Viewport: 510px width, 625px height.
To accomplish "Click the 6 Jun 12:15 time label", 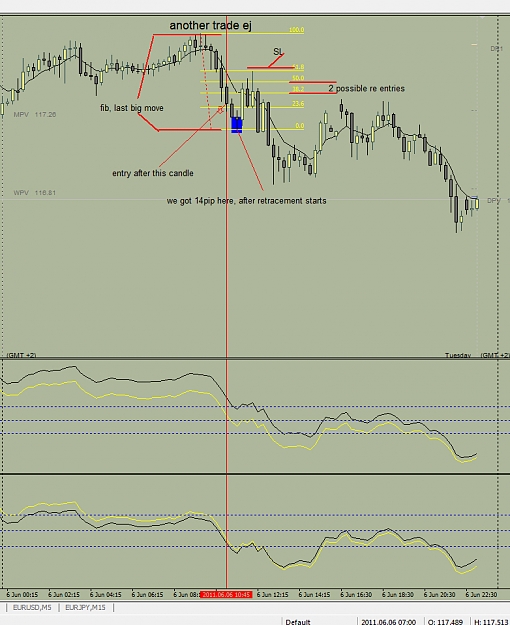I will click(272, 595).
